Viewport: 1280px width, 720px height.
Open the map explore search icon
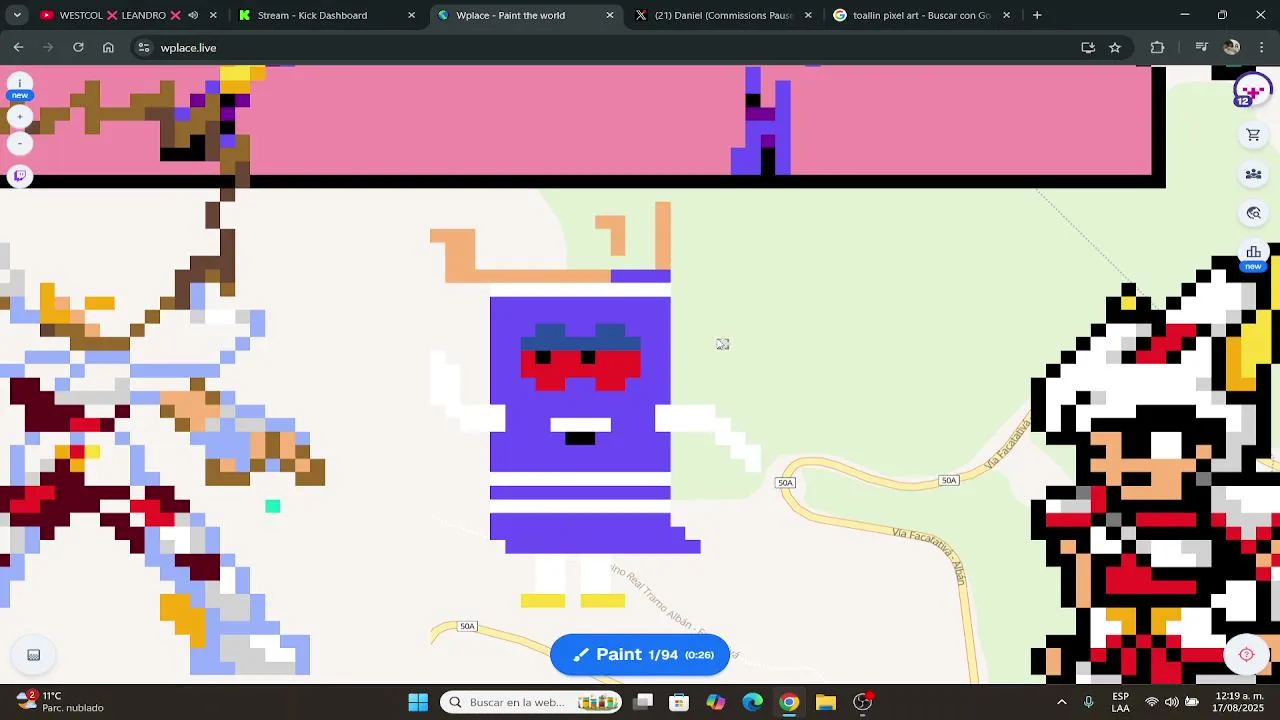coord(1253,213)
